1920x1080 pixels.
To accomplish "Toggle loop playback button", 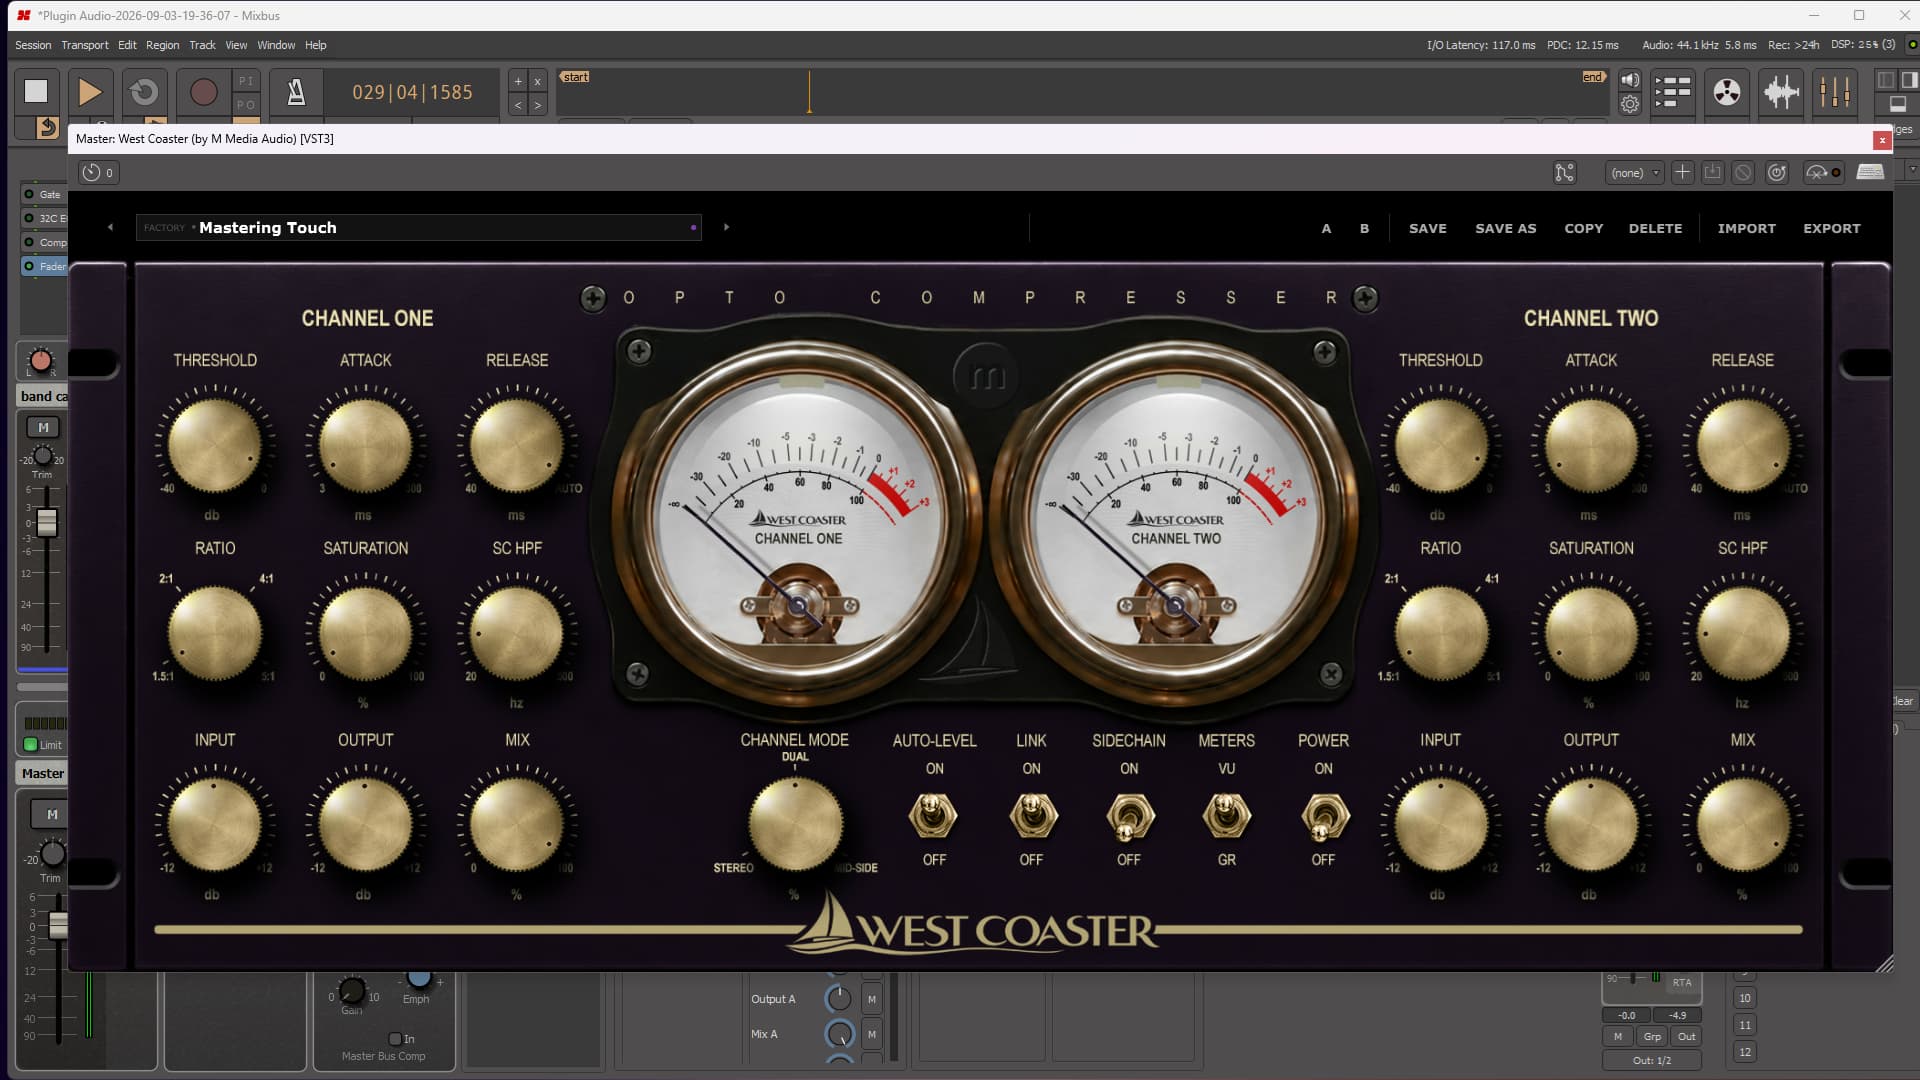I will (144, 92).
